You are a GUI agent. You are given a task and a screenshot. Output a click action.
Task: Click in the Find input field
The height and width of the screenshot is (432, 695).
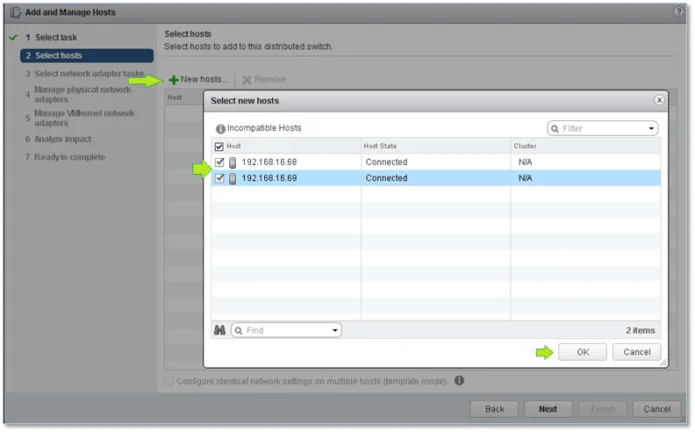286,331
